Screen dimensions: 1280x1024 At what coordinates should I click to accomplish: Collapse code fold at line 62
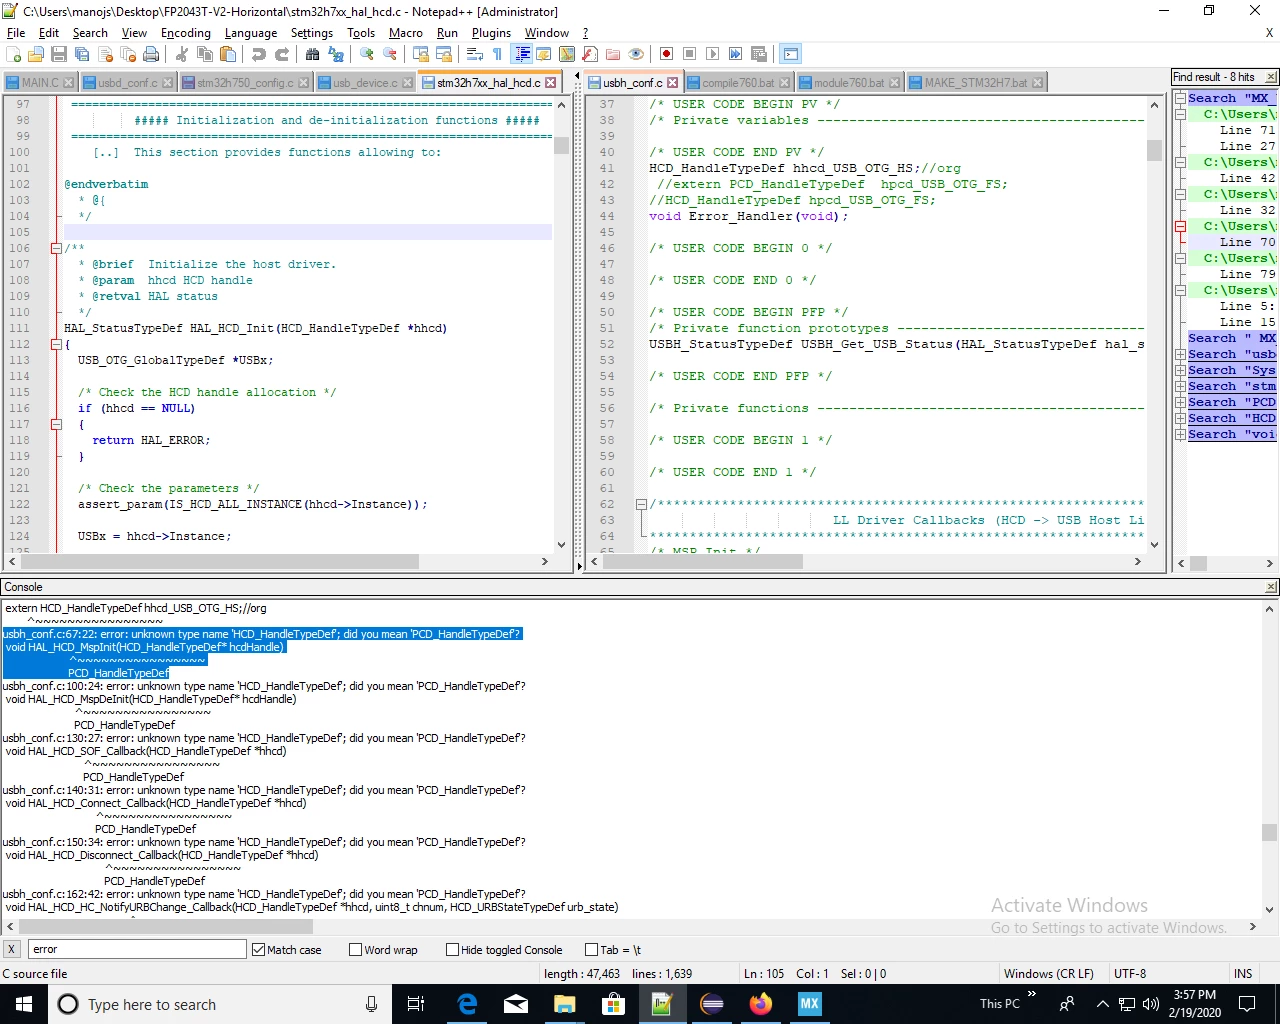pos(641,504)
